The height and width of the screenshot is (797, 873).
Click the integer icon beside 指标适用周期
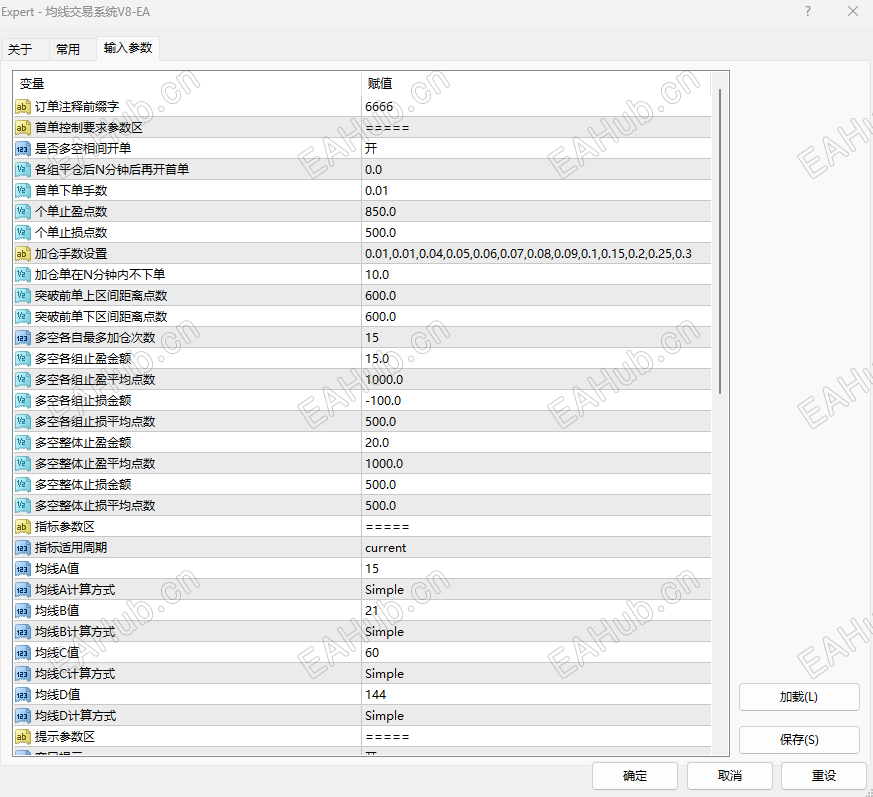point(22,548)
